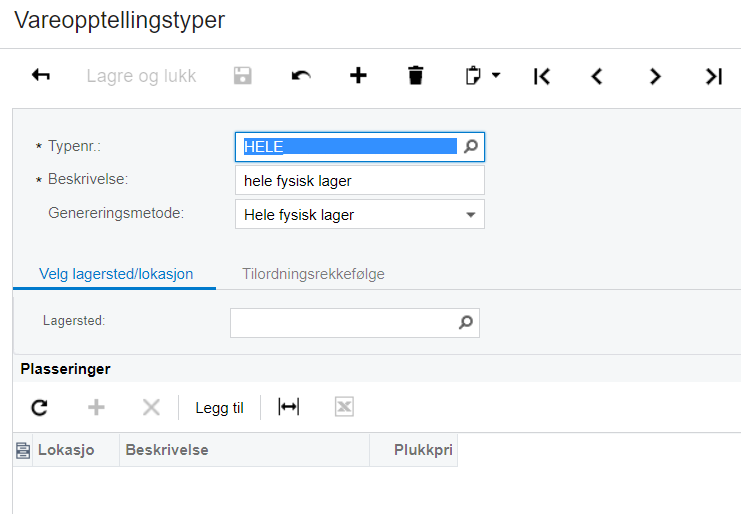The height and width of the screenshot is (514, 741).
Task: Sort by Beskrivelse column header in grid
Action: pyautogui.click(x=244, y=450)
